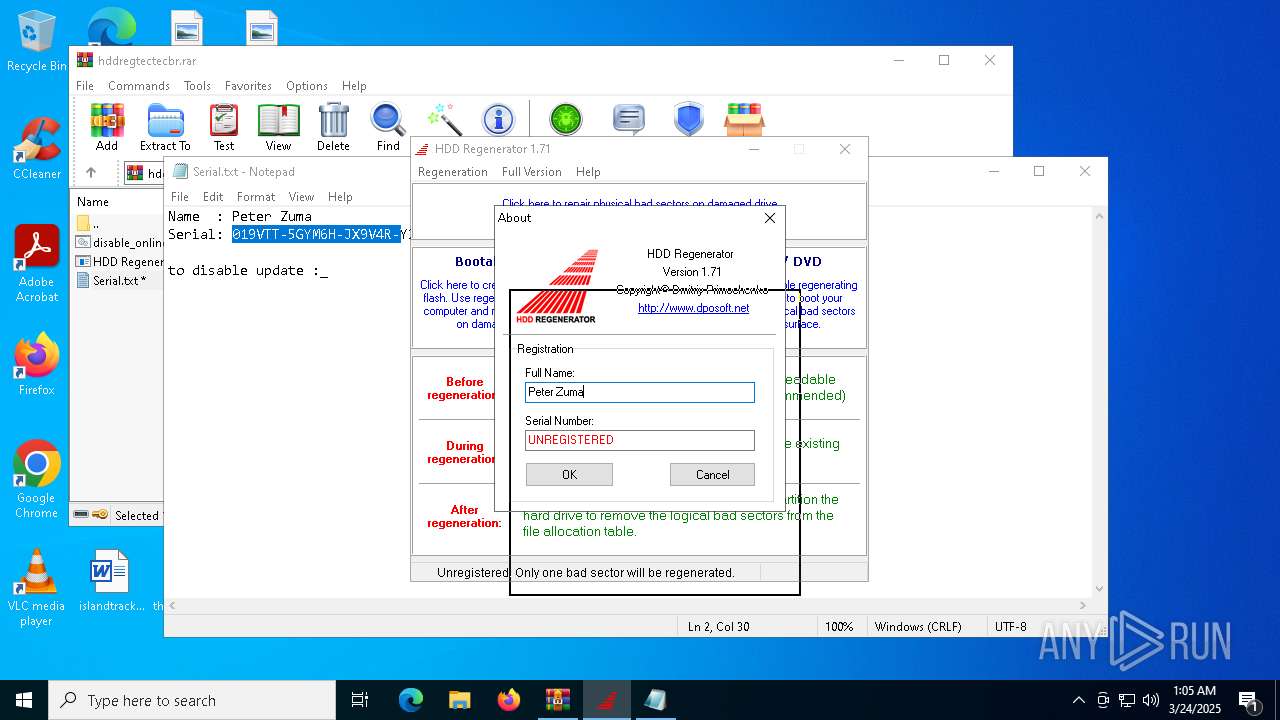This screenshot has height=720, width=1280.
Task: Select the disable_online file in WinRAR list
Action: [120, 242]
